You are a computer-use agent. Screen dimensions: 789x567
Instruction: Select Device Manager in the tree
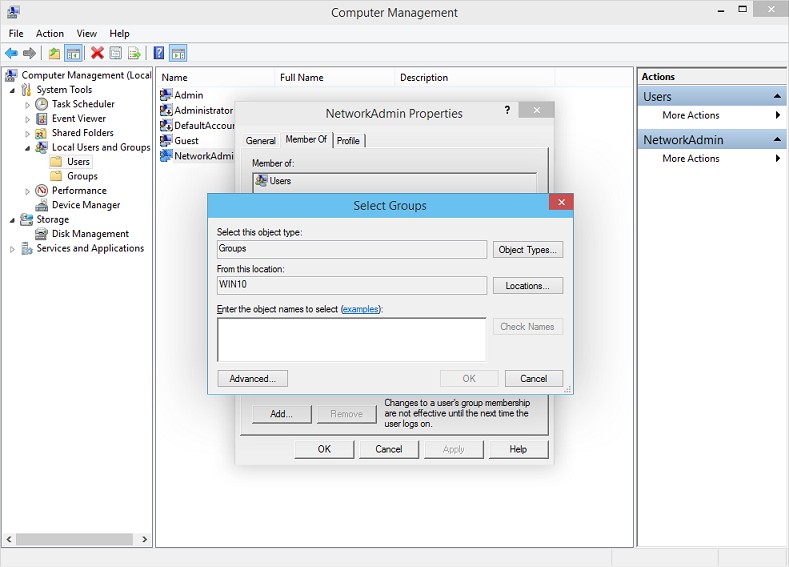coord(85,205)
